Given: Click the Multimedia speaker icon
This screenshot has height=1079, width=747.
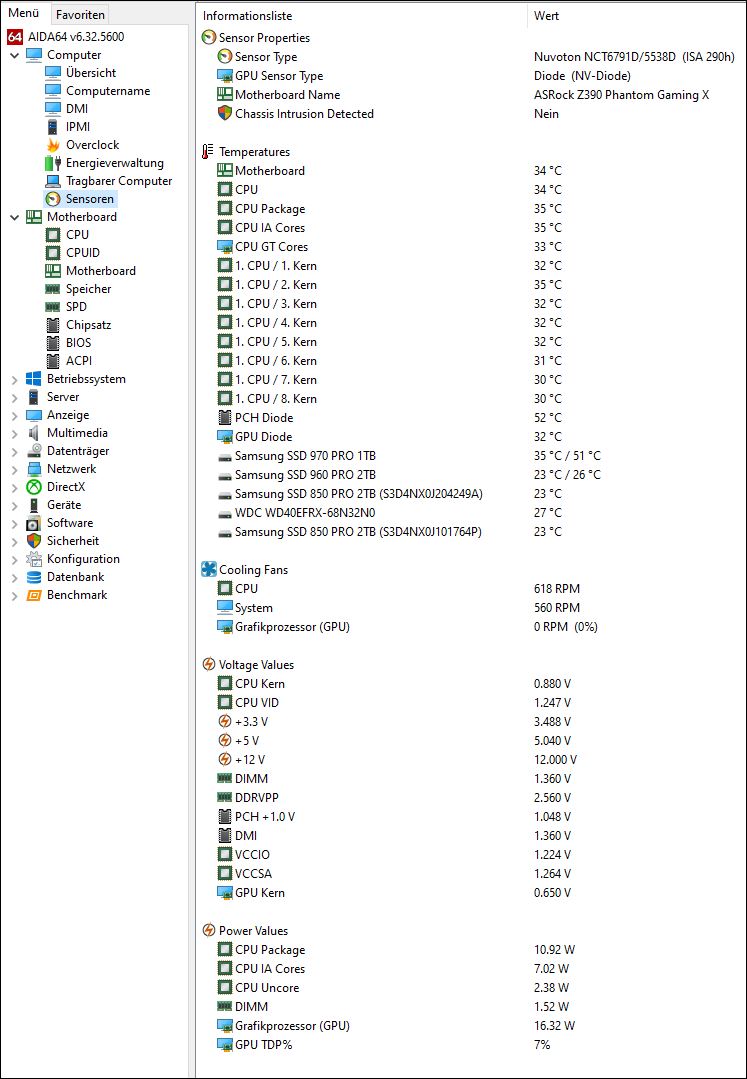Looking at the screenshot, I should click(x=34, y=433).
